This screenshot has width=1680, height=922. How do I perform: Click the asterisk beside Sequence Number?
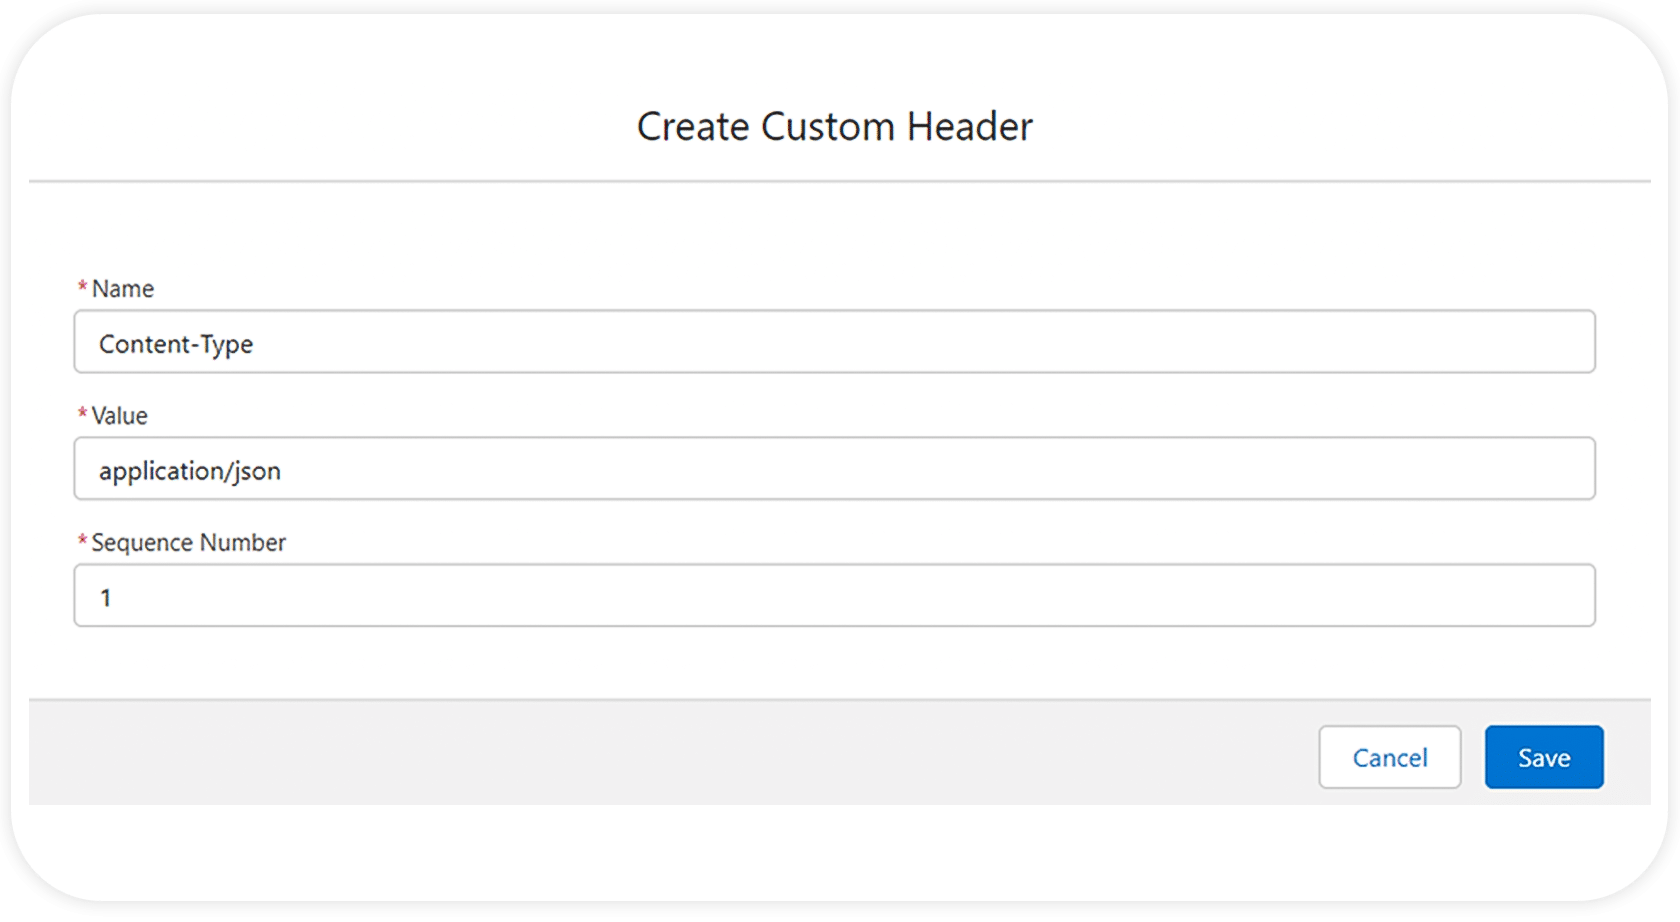click(82, 541)
